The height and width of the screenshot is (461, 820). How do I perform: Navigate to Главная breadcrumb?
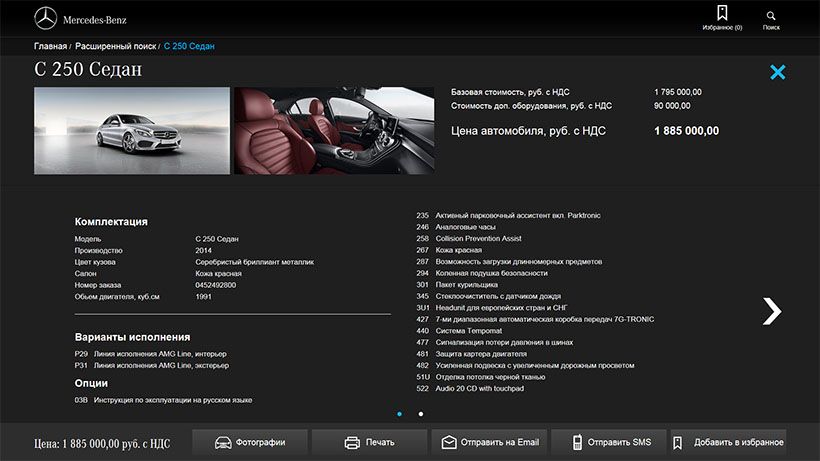[x=50, y=46]
